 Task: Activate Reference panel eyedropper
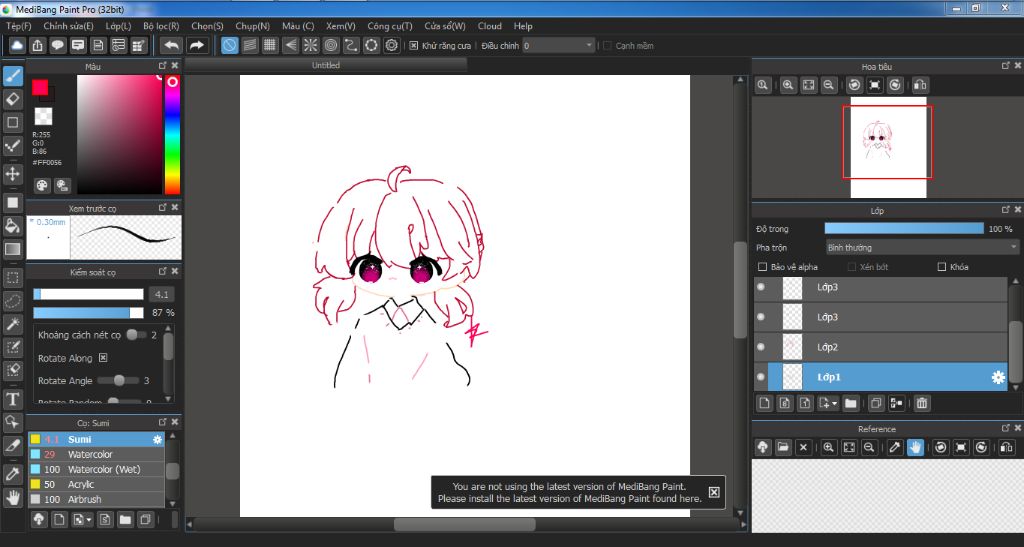coord(895,447)
